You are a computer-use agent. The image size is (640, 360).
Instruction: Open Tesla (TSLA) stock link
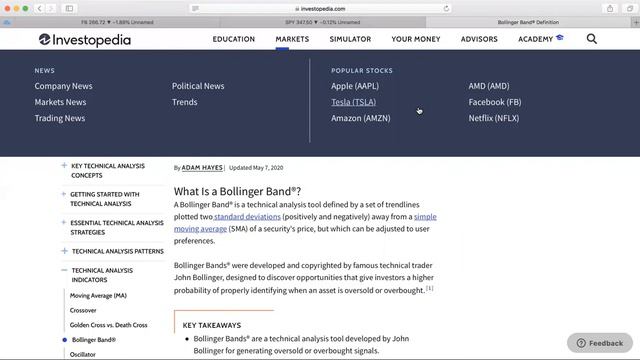tap(353, 102)
